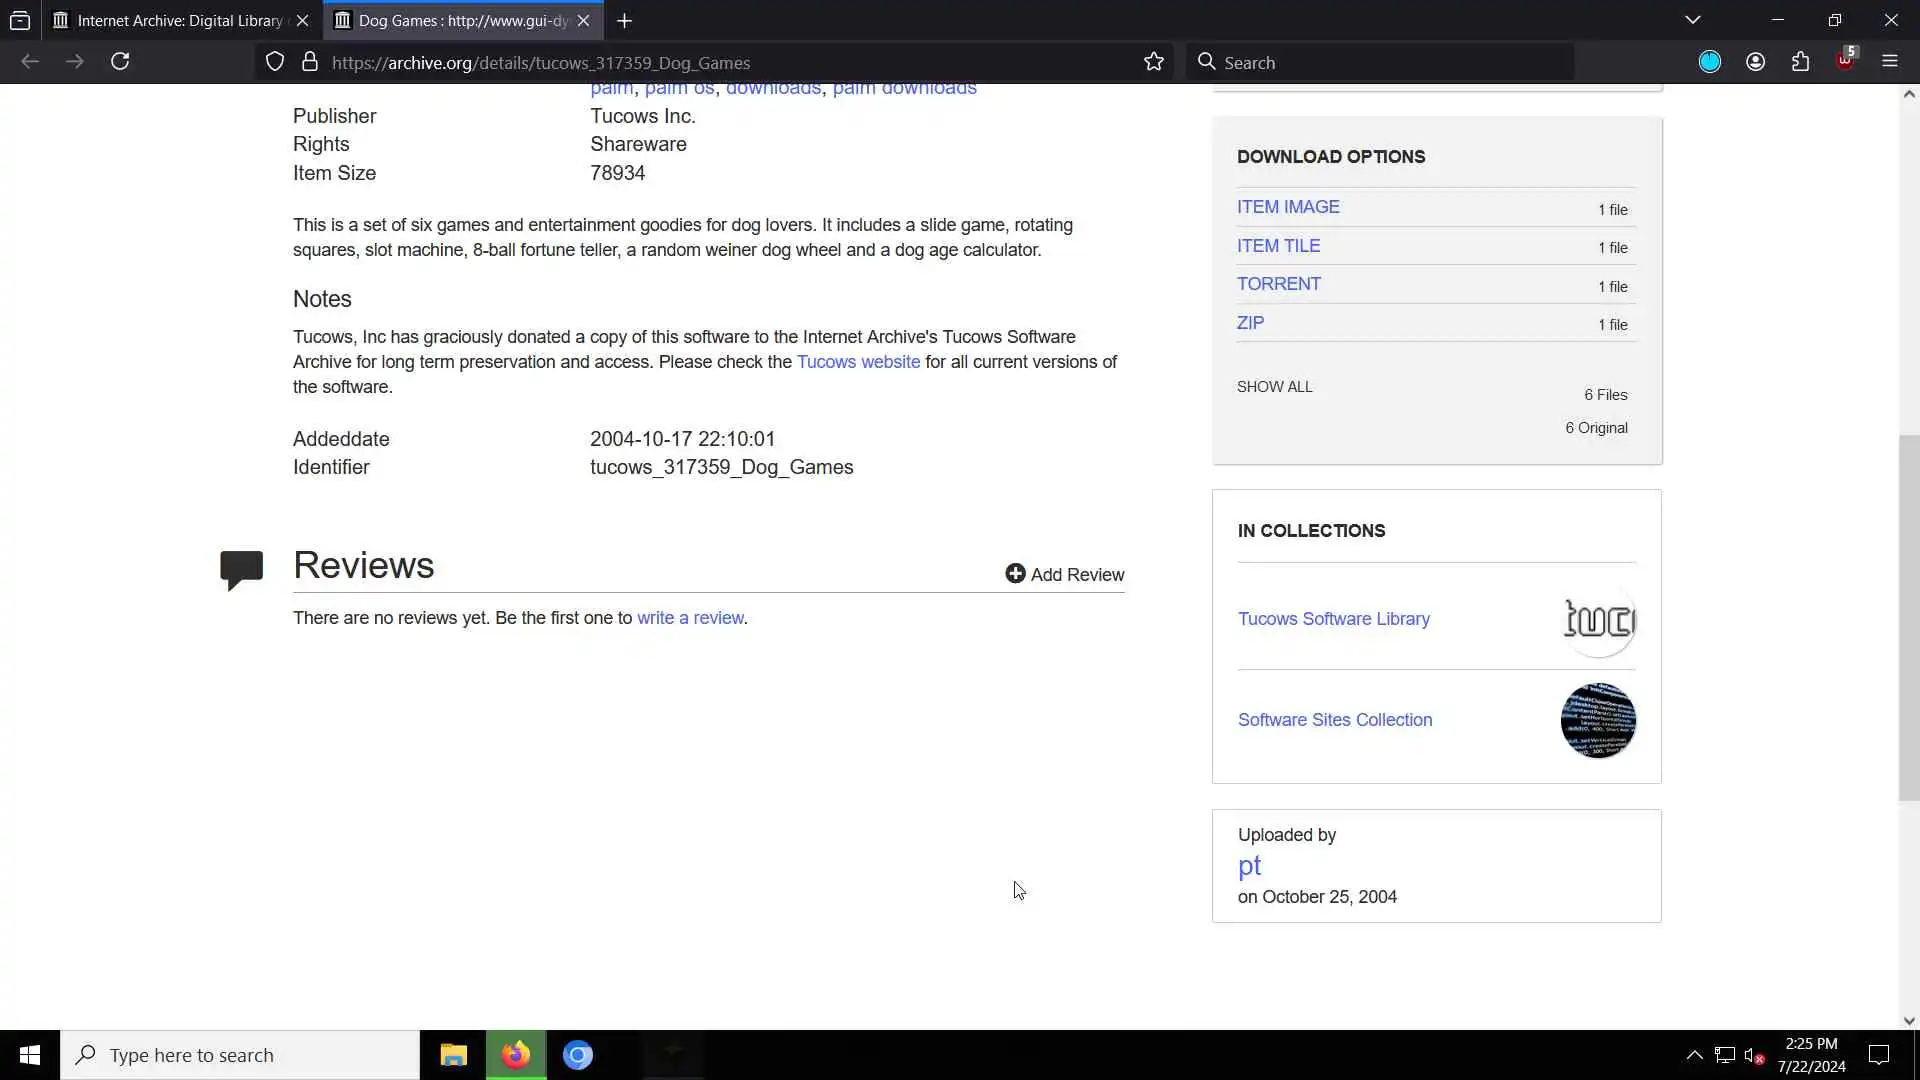Click the bookmark star icon

tap(1154, 62)
